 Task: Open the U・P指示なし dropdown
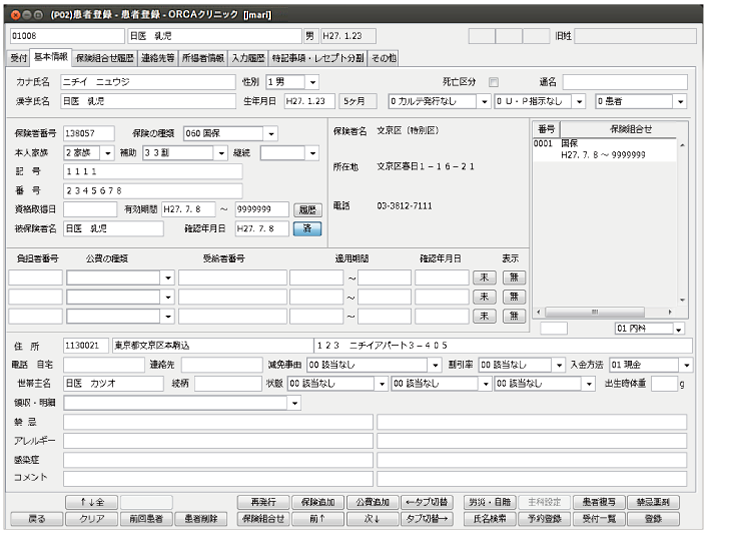579,102
